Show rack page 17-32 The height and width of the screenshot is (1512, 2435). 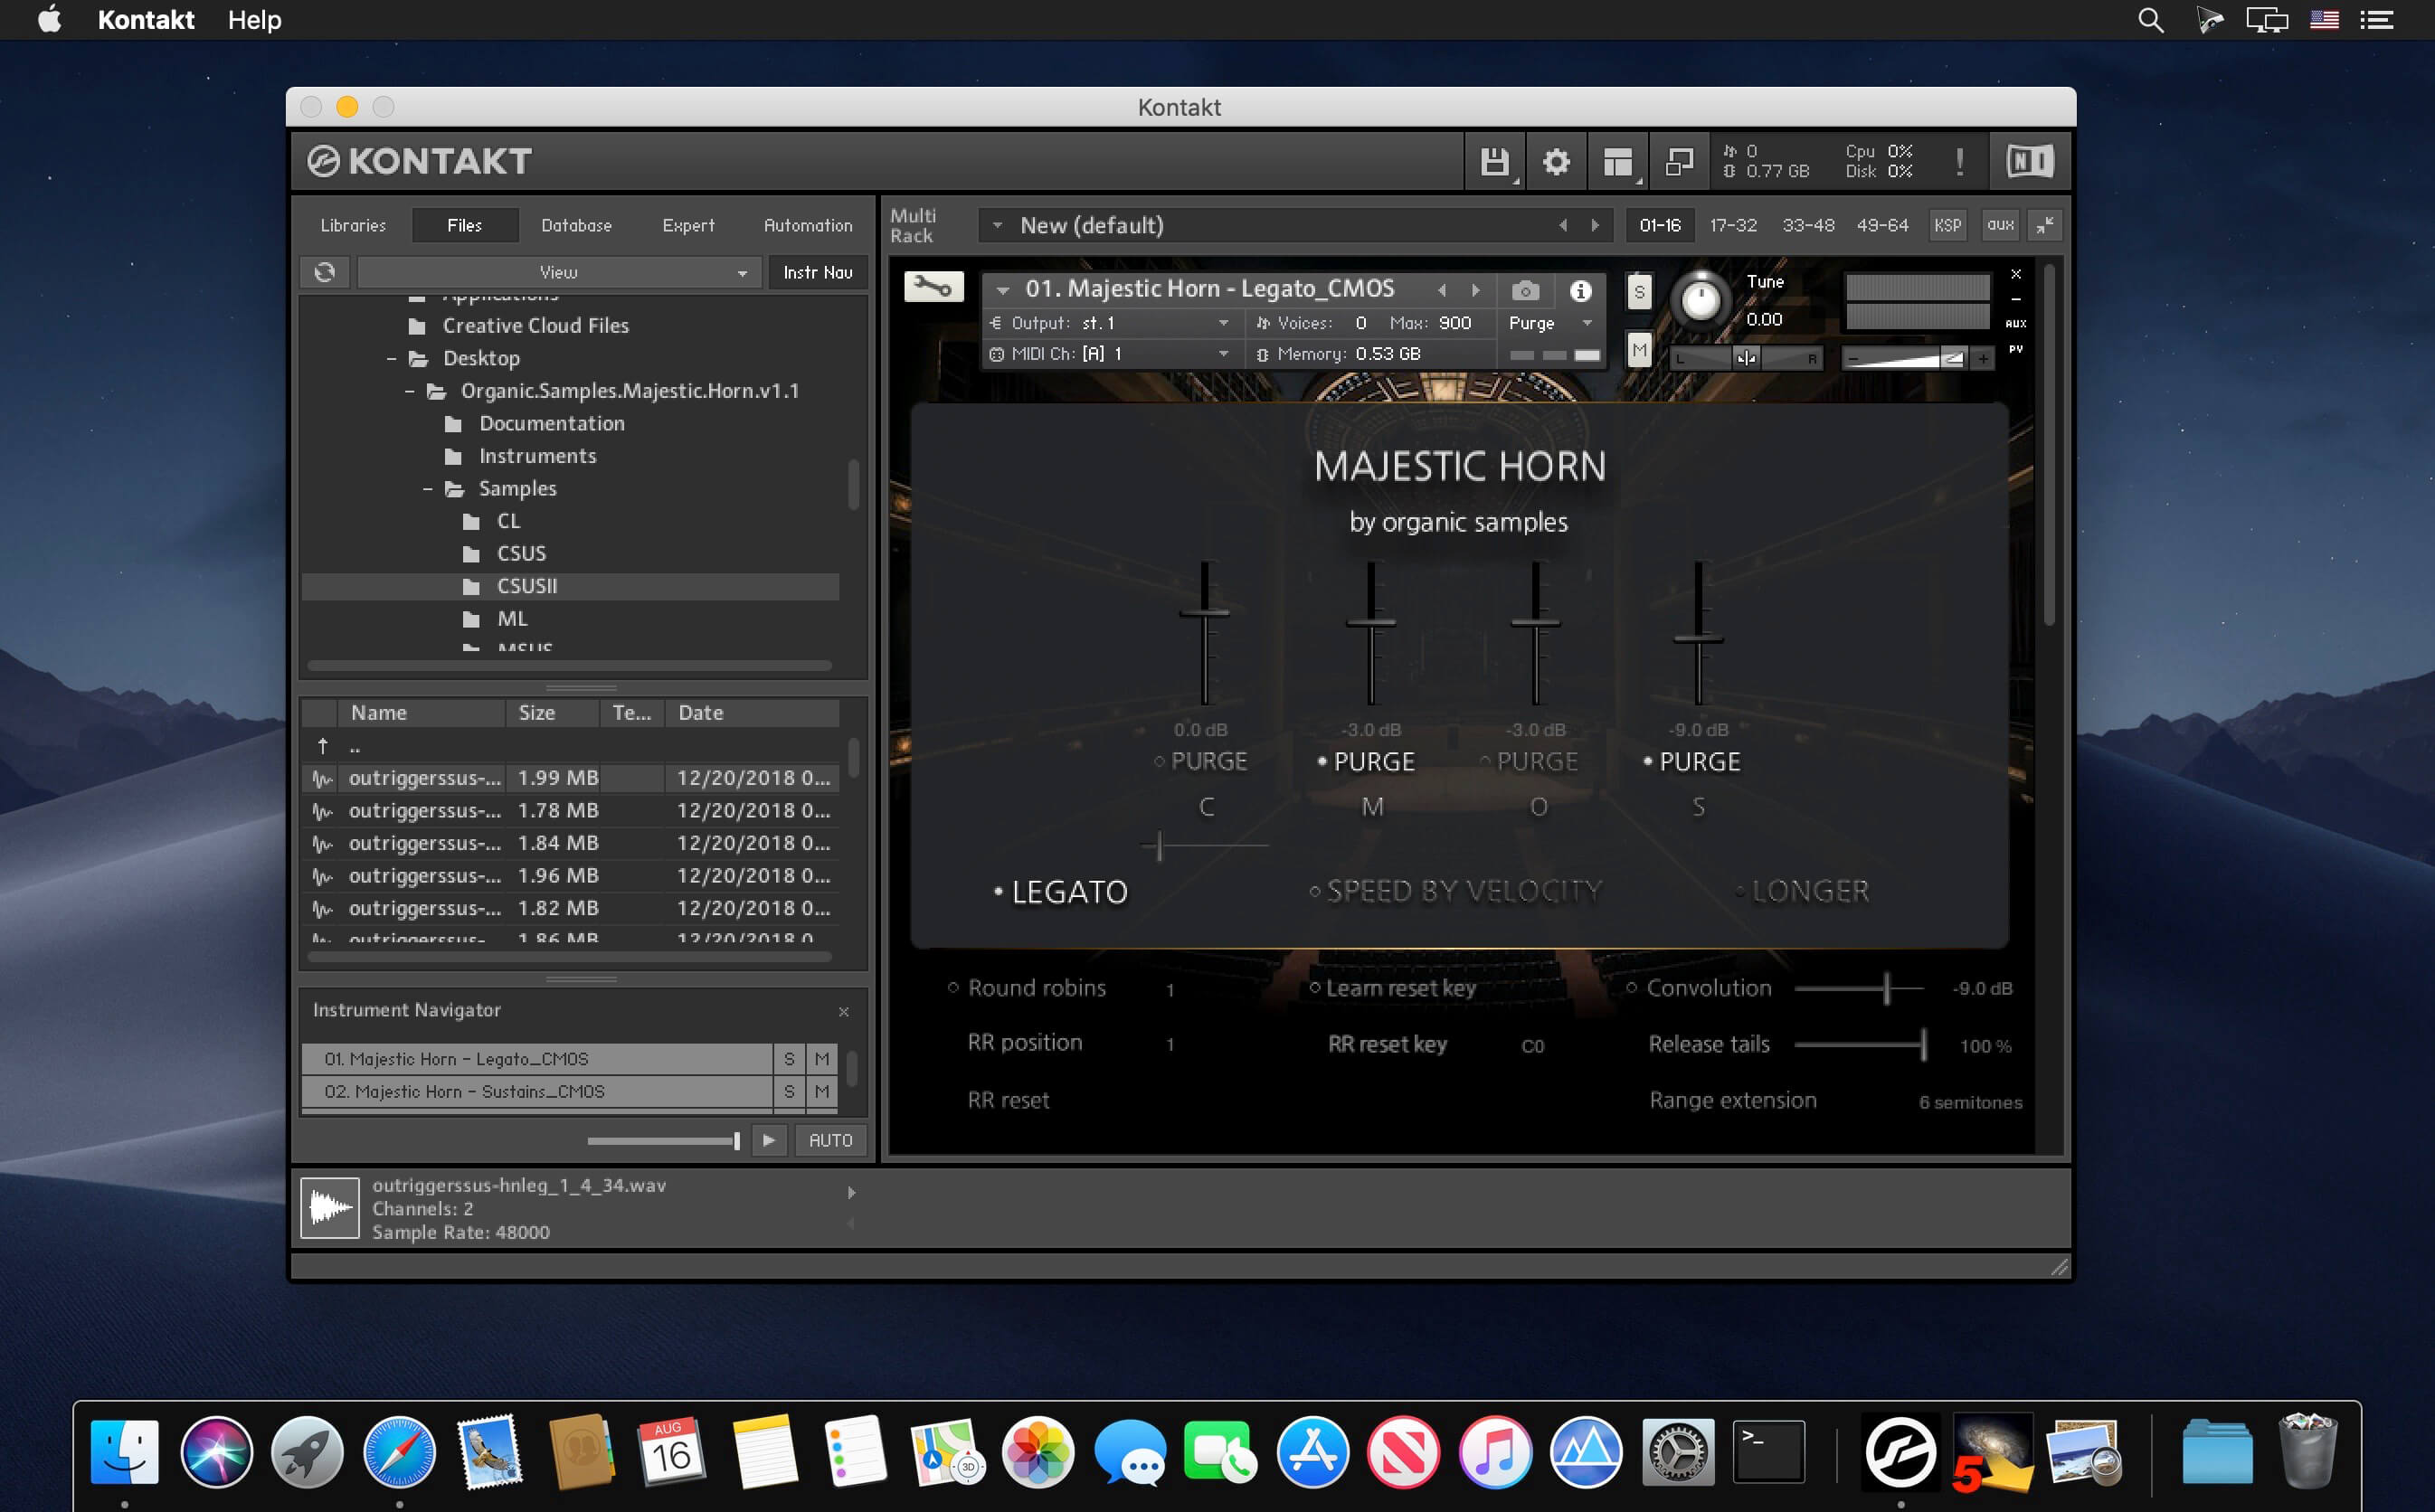tap(1733, 226)
